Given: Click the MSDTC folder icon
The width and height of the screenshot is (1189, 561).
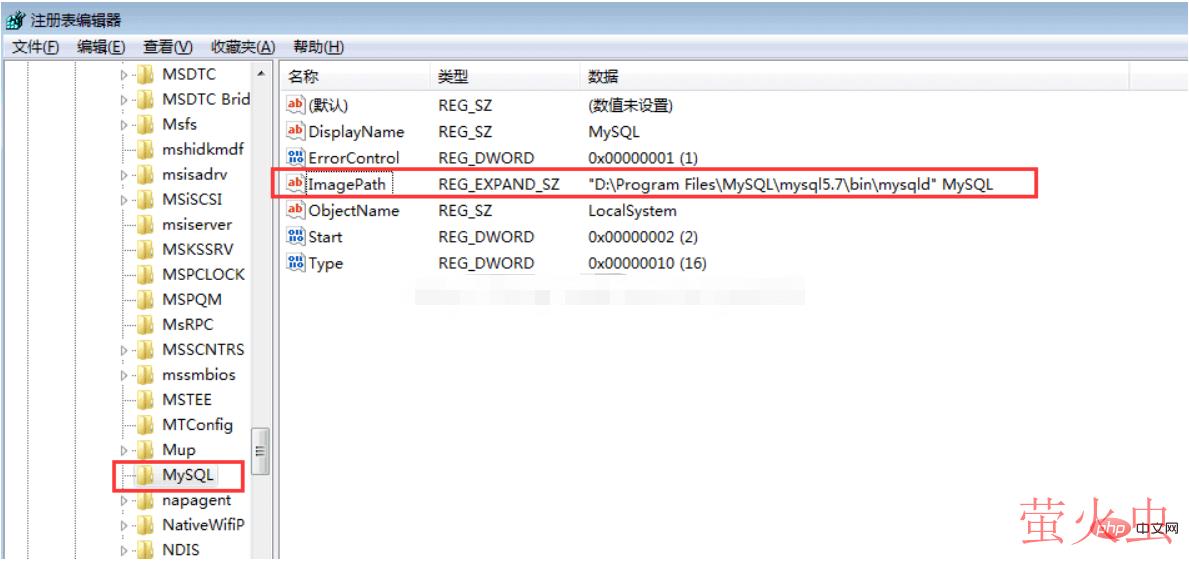Looking at the screenshot, I should (x=145, y=74).
